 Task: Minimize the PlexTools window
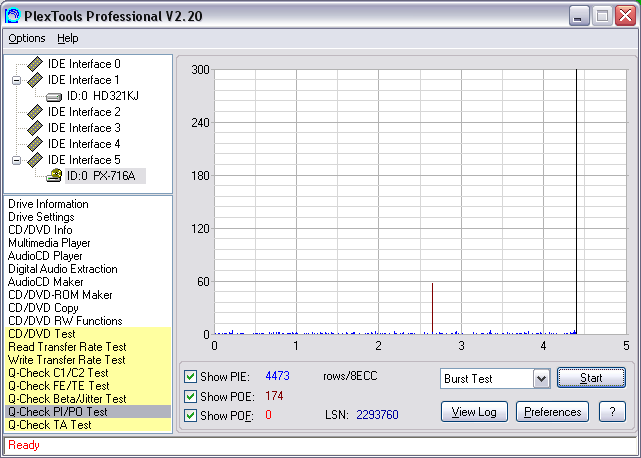[x=578, y=16]
